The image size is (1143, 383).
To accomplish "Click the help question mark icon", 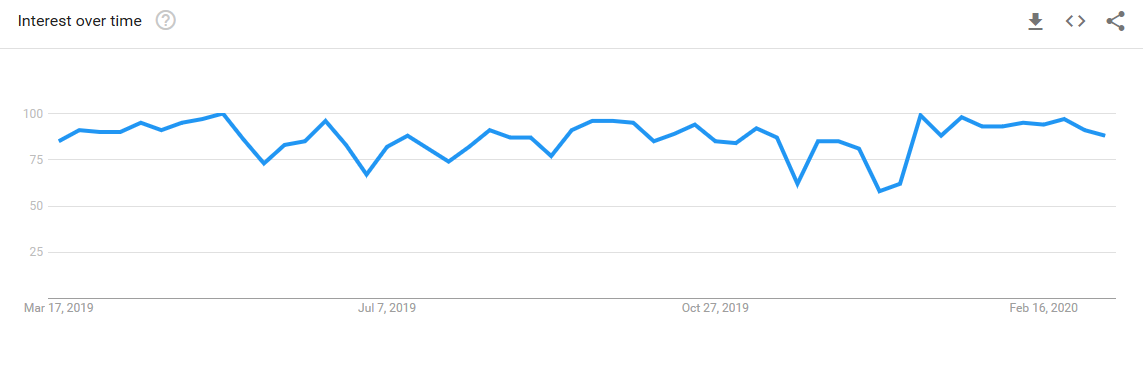I will 166,21.
